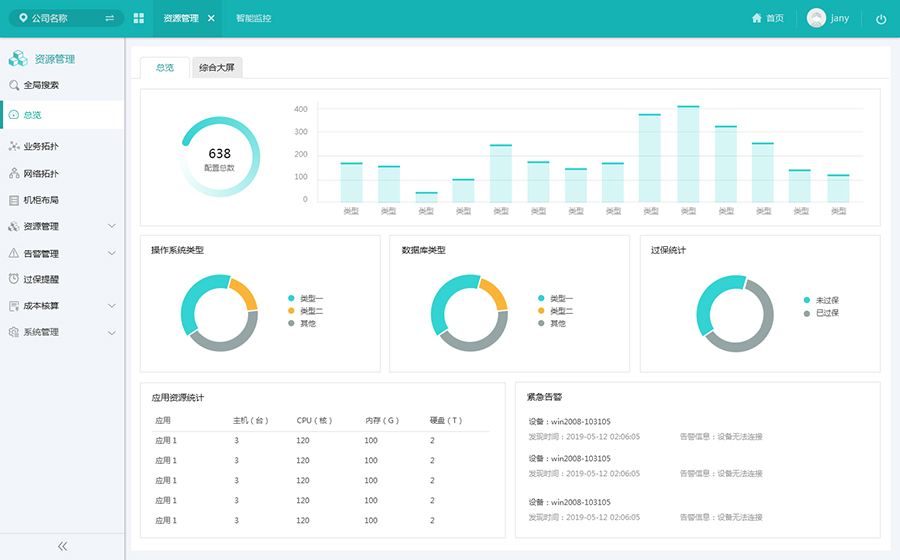Open 网络拓扑 in the sidebar
The height and width of the screenshot is (560, 900).
coord(40,173)
